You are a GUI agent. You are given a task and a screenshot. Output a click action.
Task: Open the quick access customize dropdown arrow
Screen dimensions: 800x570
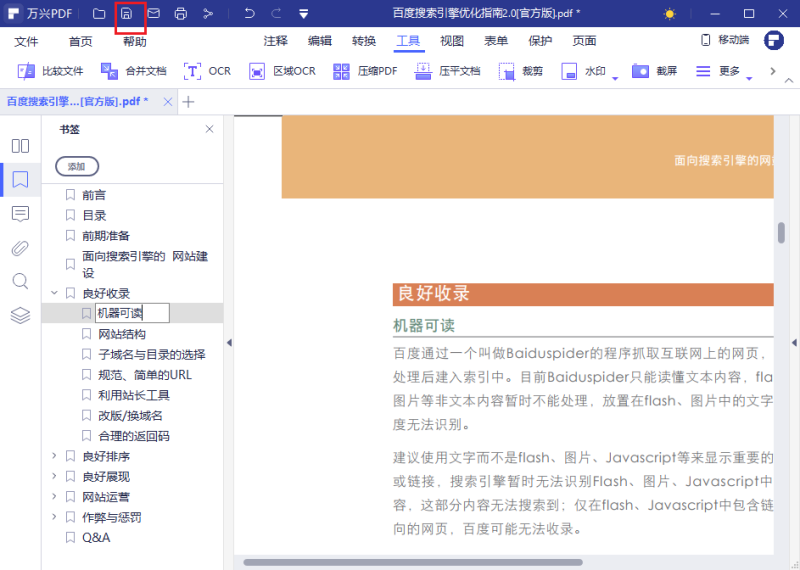click(304, 14)
